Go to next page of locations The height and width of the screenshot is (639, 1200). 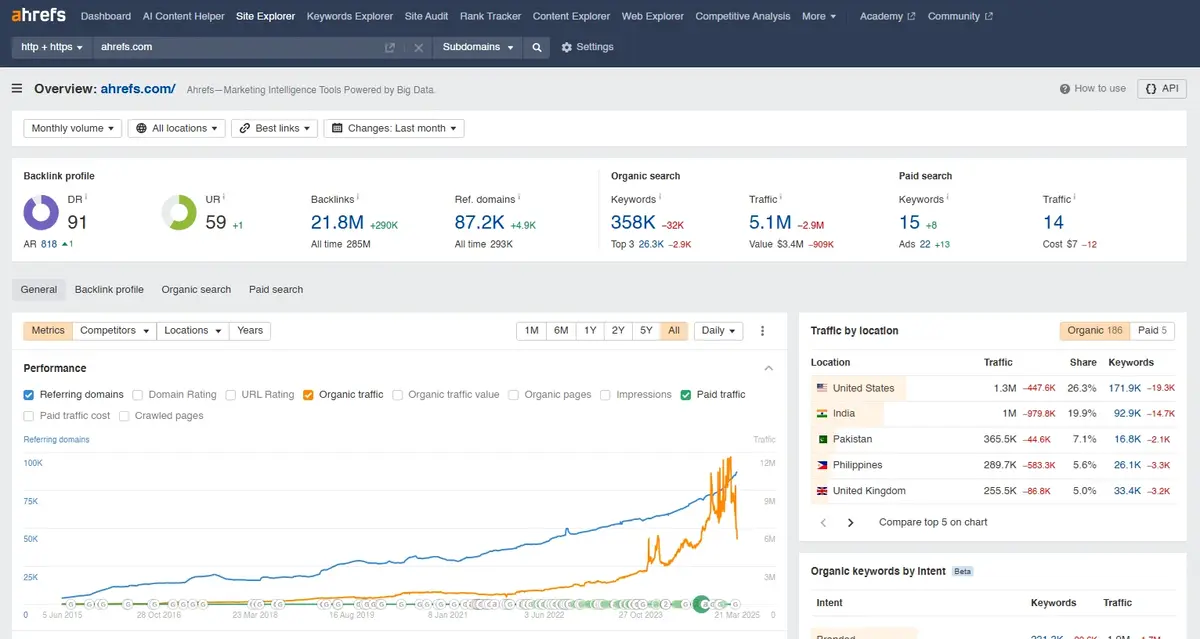pyautogui.click(x=851, y=522)
